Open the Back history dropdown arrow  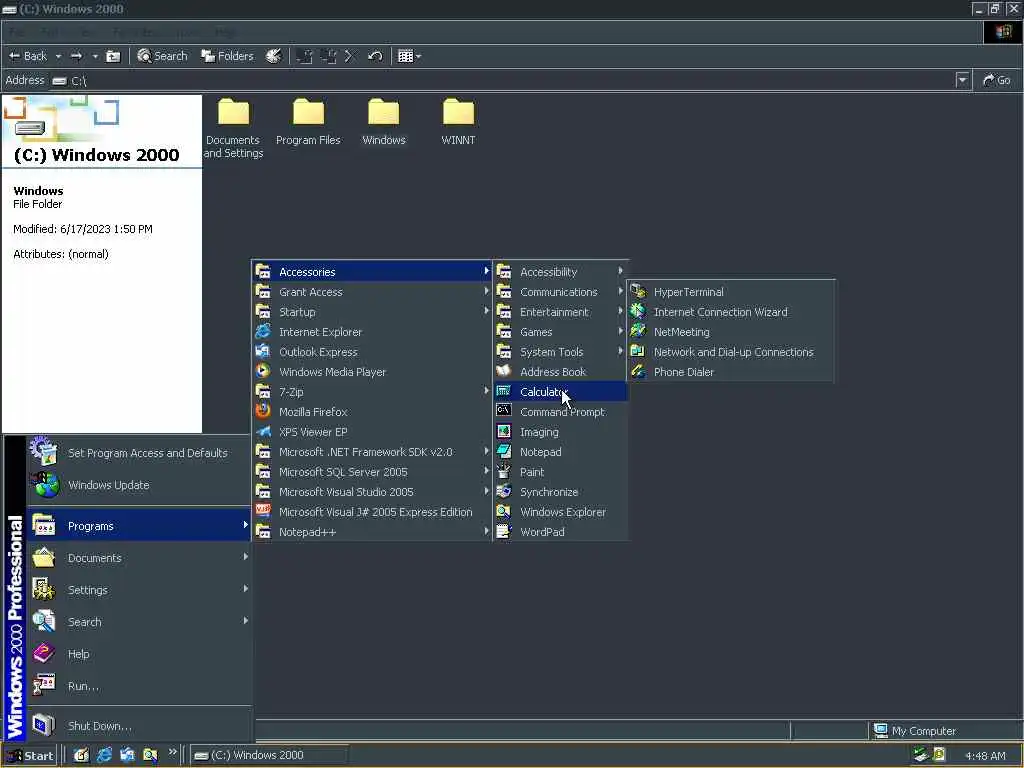tap(58, 56)
